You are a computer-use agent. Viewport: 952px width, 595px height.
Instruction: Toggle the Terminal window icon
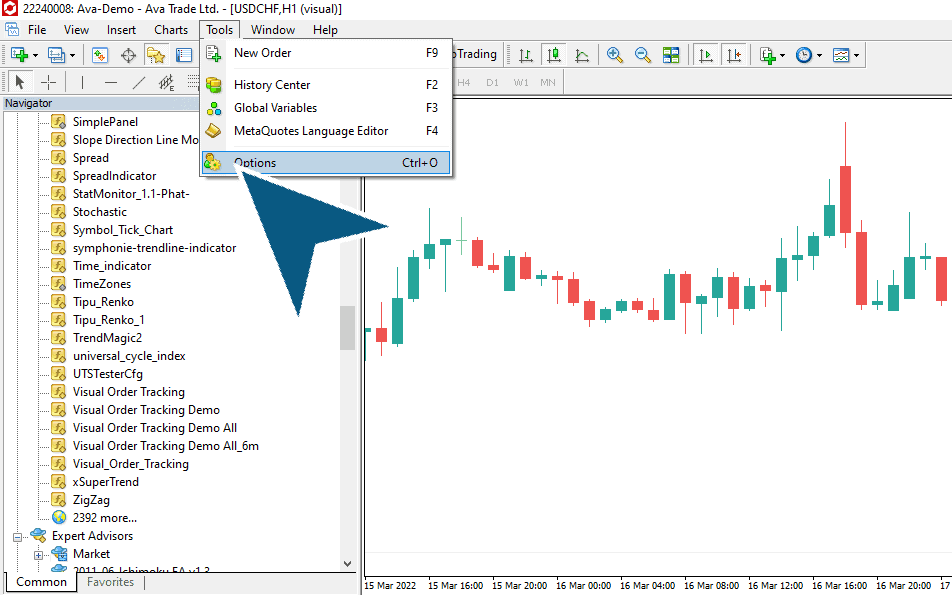point(184,55)
